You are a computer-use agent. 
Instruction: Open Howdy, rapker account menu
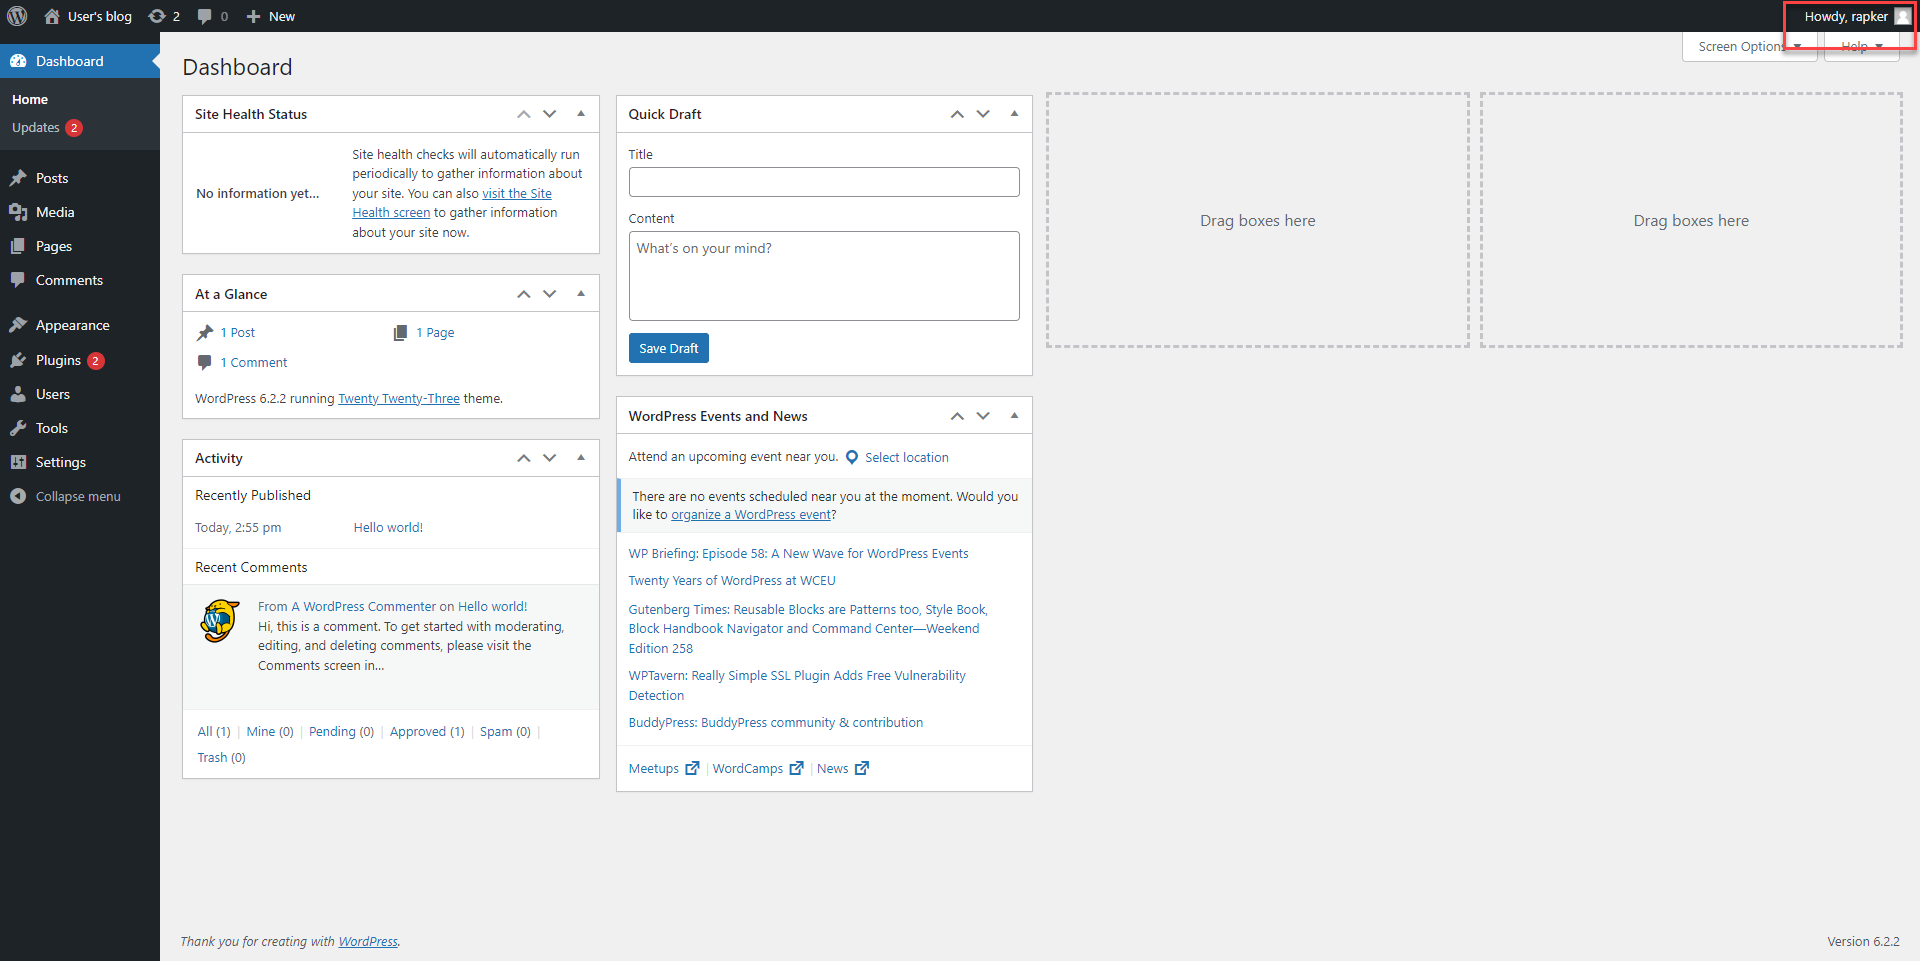click(x=1857, y=16)
